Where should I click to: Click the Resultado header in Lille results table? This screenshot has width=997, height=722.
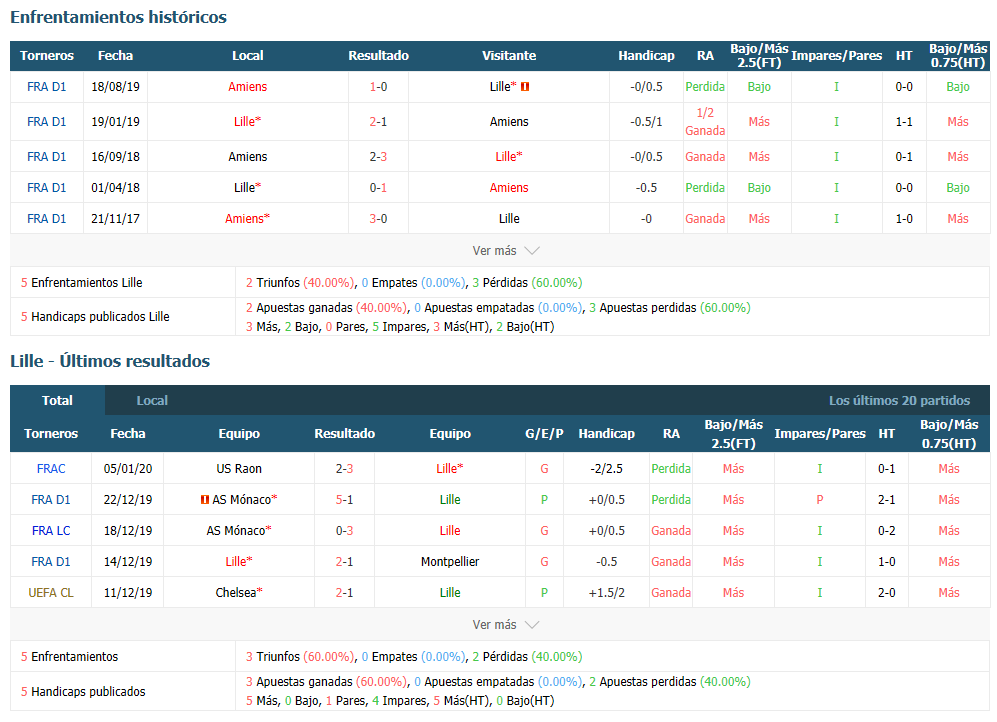[x=345, y=433]
